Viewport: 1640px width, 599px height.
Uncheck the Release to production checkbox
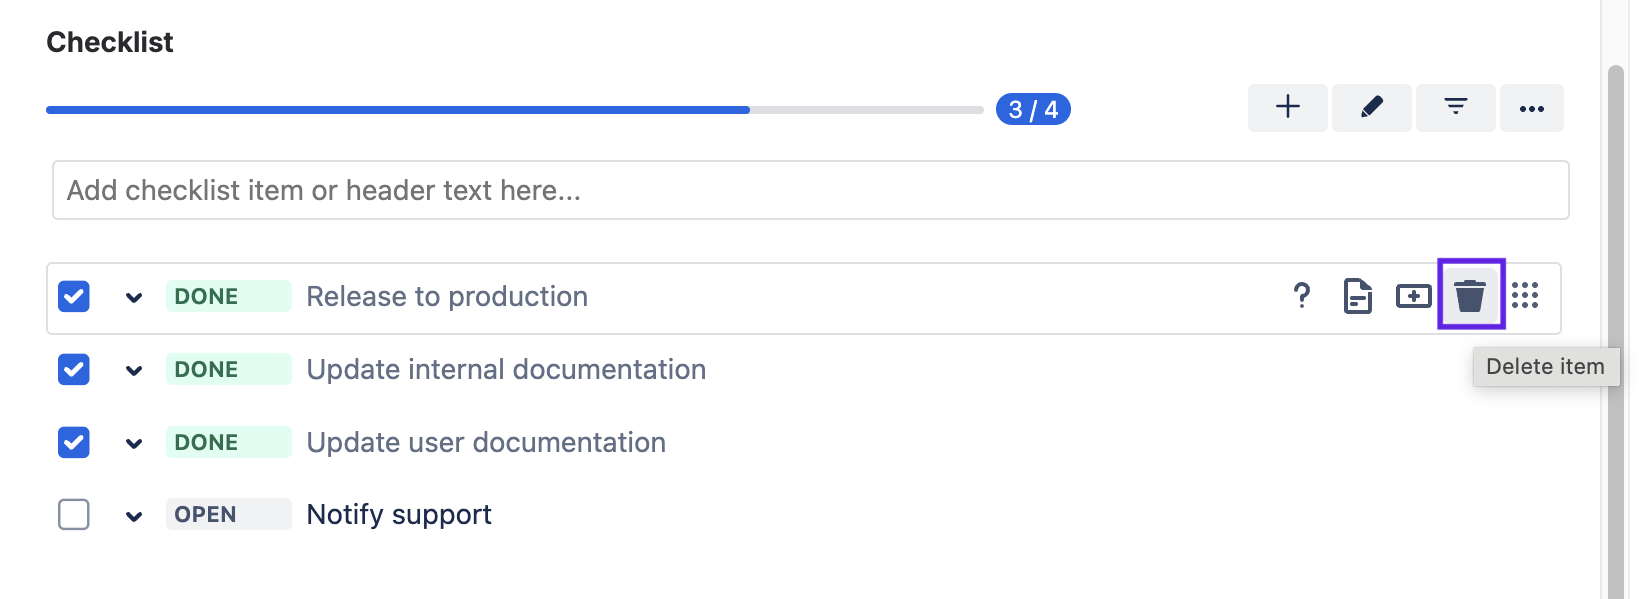pyautogui.click(x=73, y=296)
